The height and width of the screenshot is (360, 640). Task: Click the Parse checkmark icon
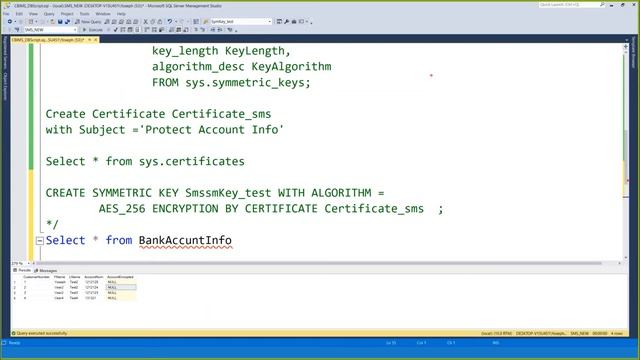[x=116, y=30]
